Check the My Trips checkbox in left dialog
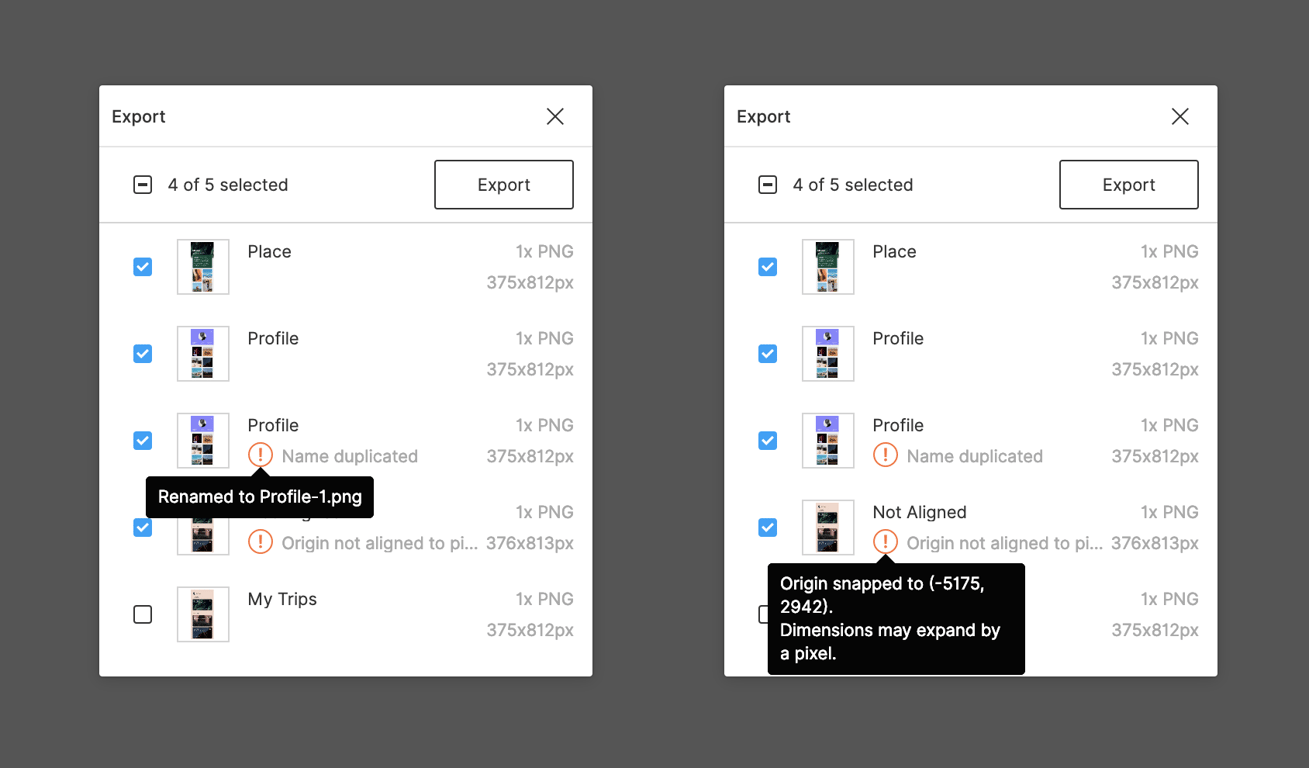This screenshot has width=1309, height=768. 143,614
